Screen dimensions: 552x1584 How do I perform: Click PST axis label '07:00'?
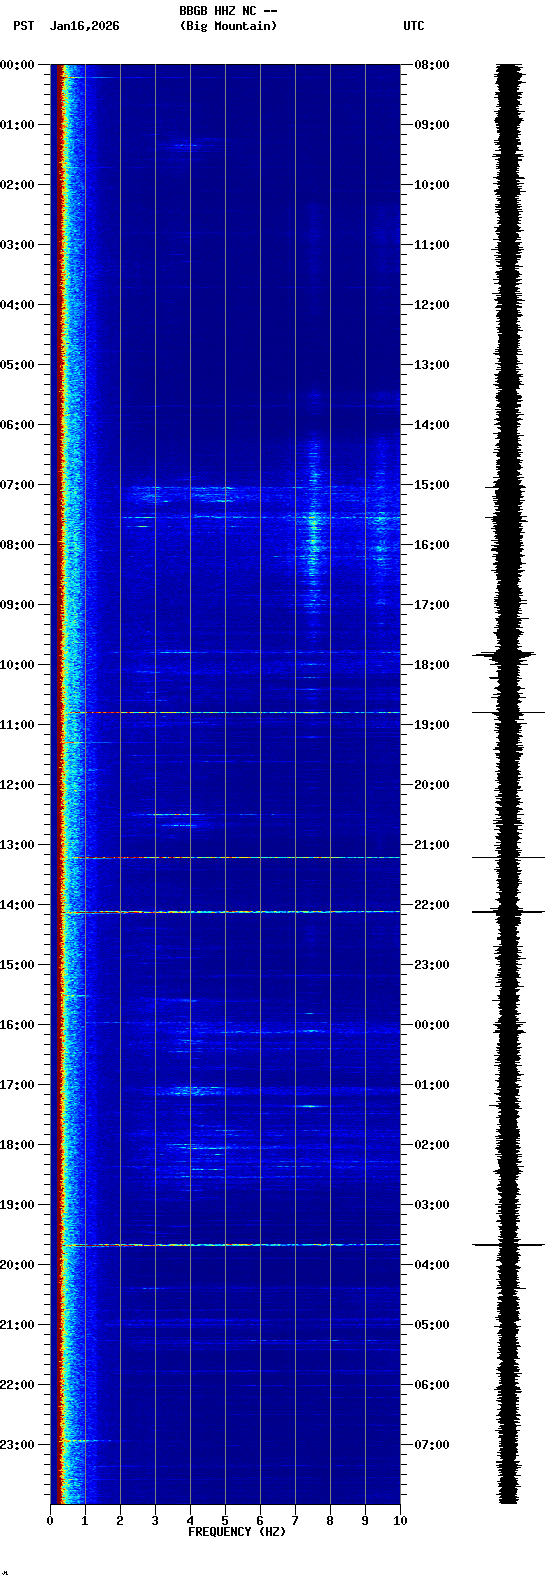(17, 485)
